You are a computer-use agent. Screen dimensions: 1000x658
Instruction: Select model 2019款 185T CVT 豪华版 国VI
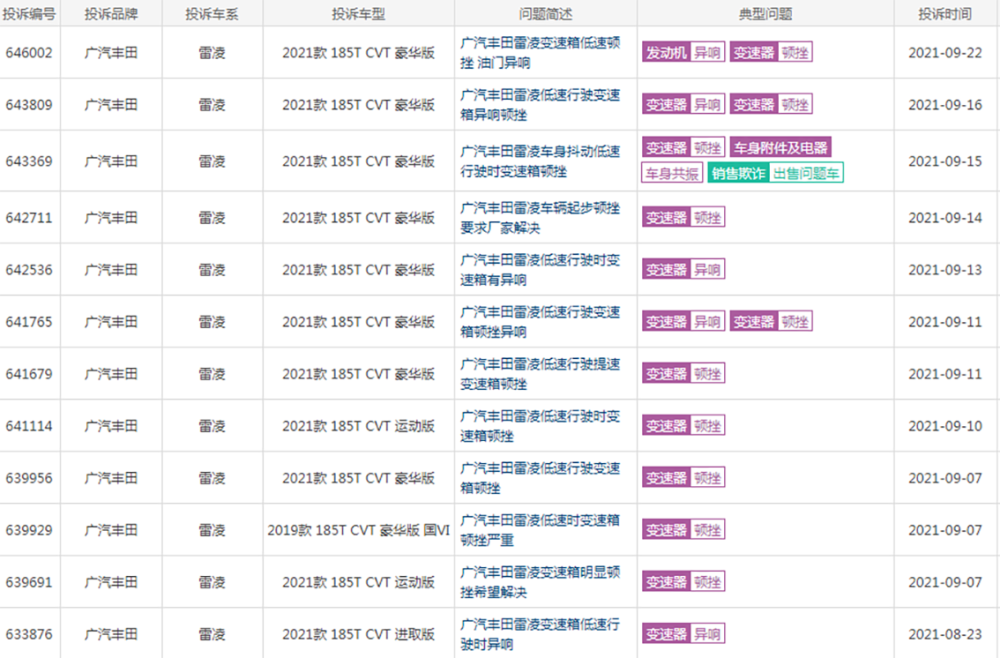click(358, 530)
